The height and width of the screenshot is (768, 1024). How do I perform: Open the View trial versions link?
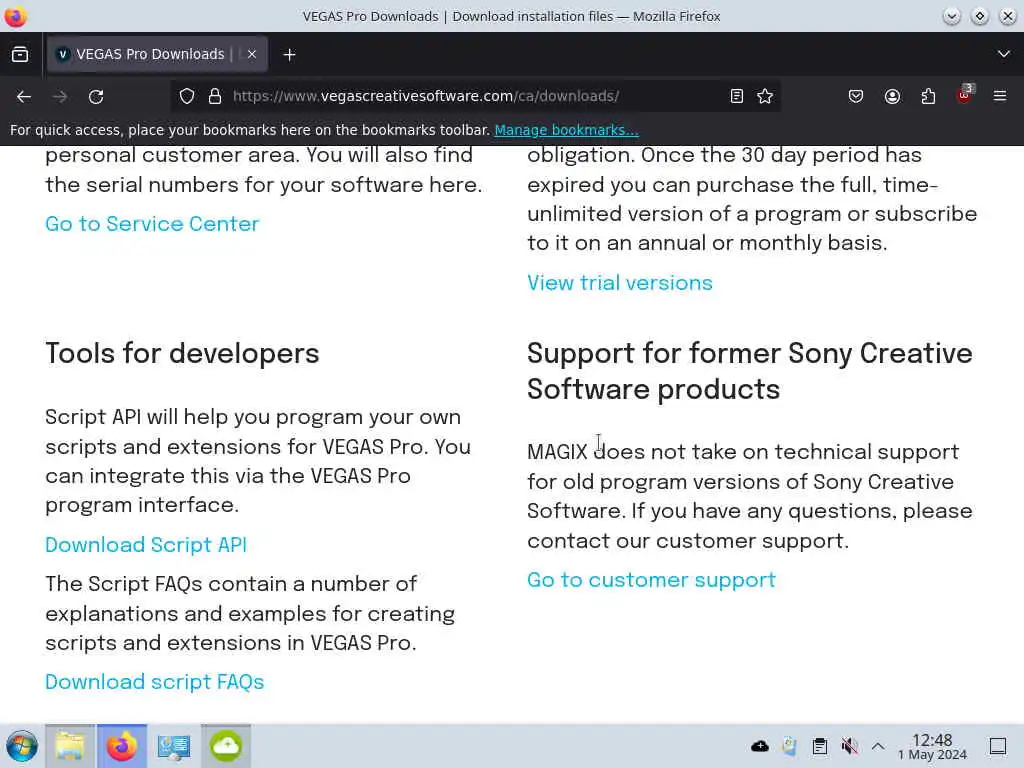click(x=620, y=283)
